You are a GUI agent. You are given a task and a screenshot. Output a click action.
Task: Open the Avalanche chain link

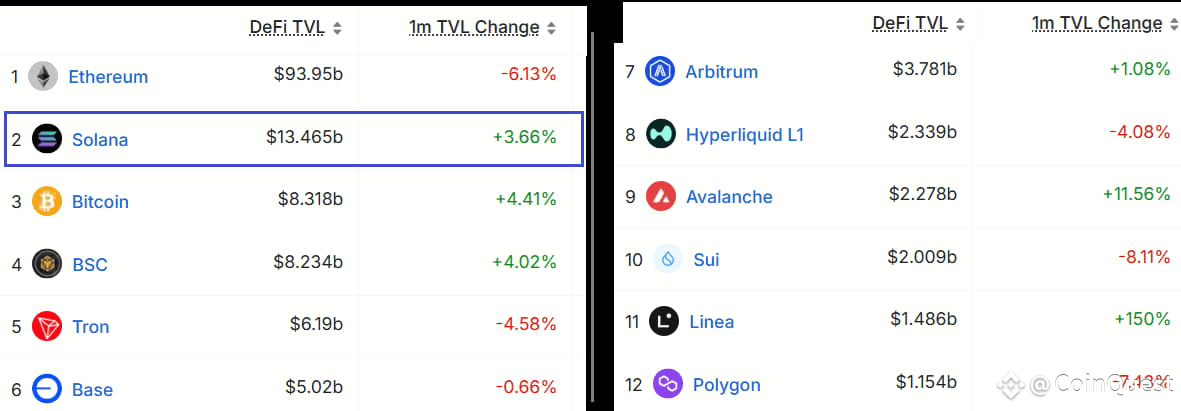729,197
